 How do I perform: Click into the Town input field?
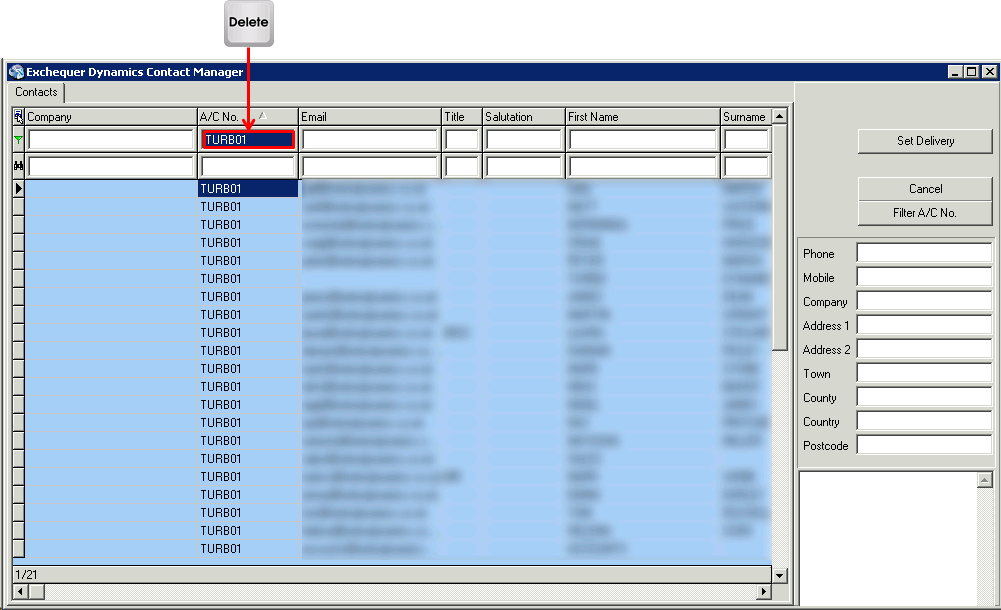pyautogui.click(x=924, y=373)
